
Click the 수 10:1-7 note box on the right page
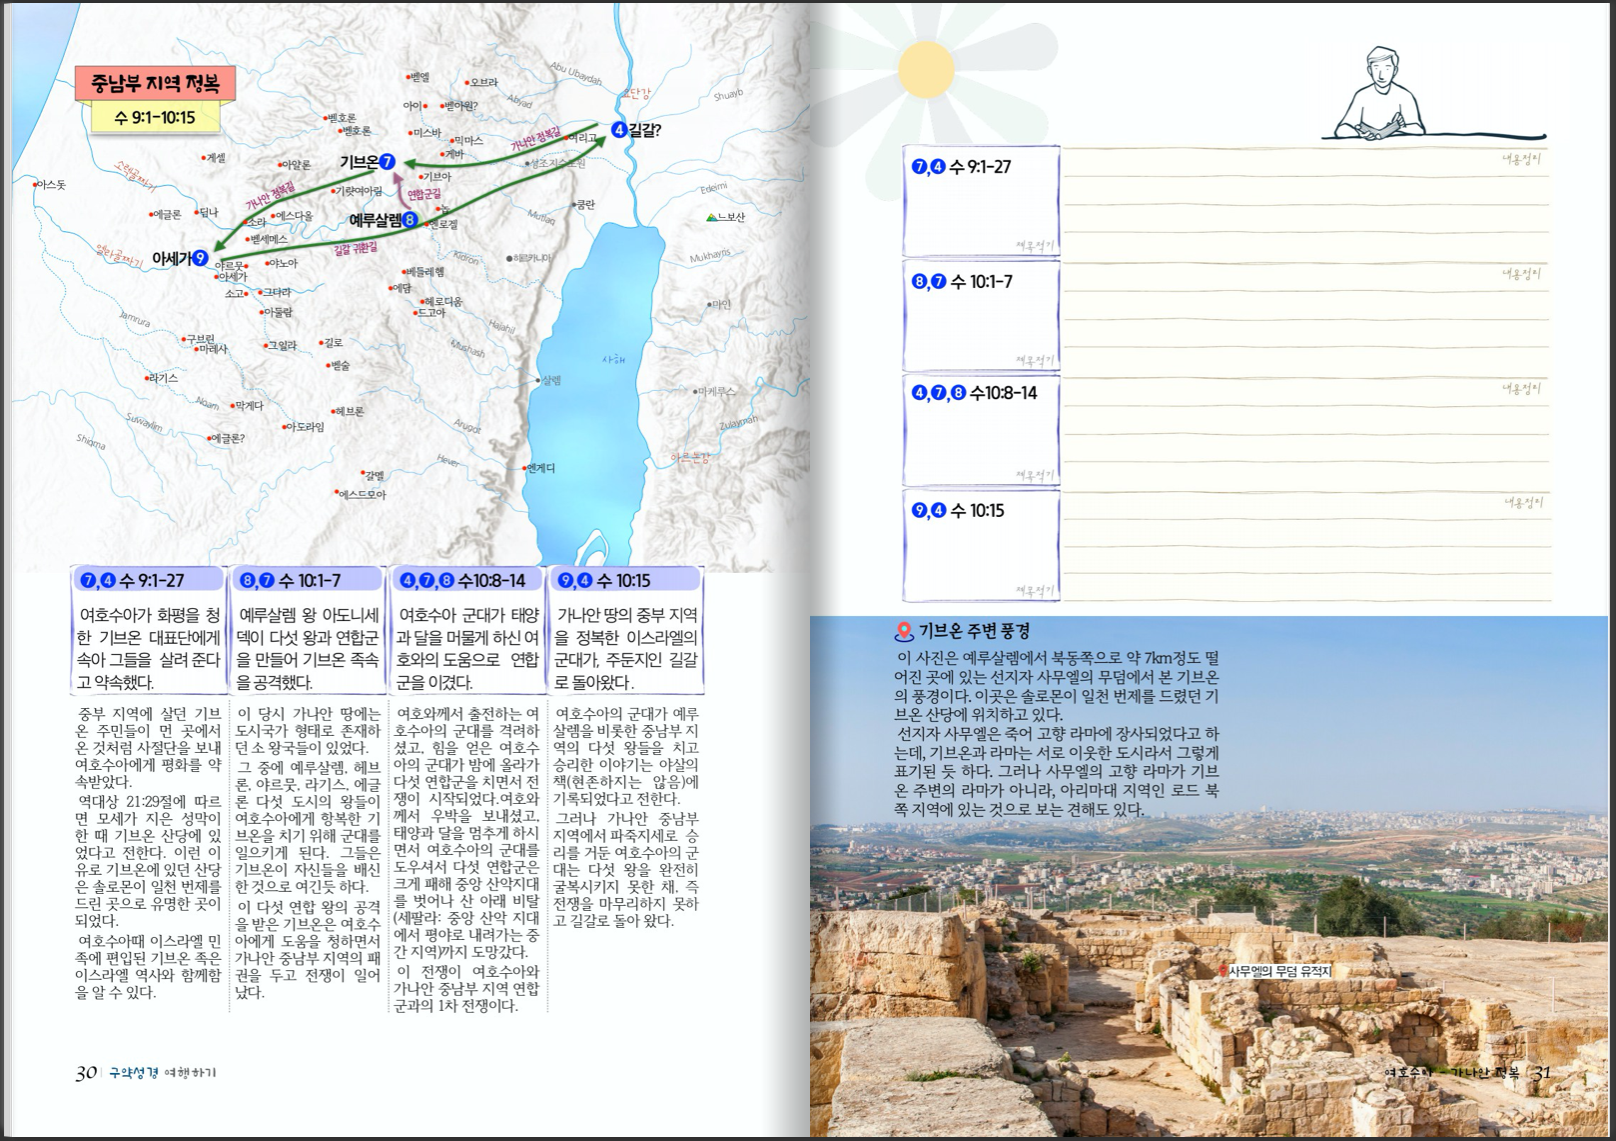point(981,317)
